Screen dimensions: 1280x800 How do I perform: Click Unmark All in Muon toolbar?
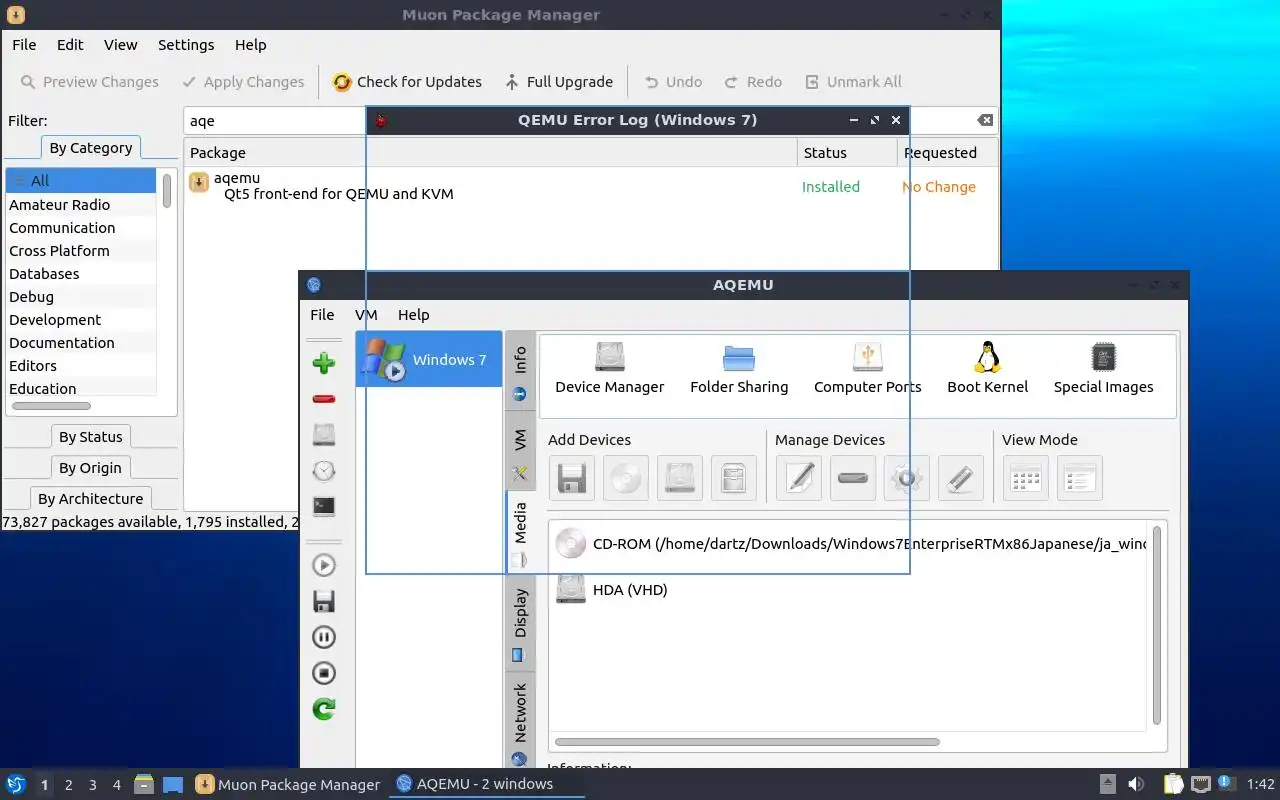pos(852,82)
